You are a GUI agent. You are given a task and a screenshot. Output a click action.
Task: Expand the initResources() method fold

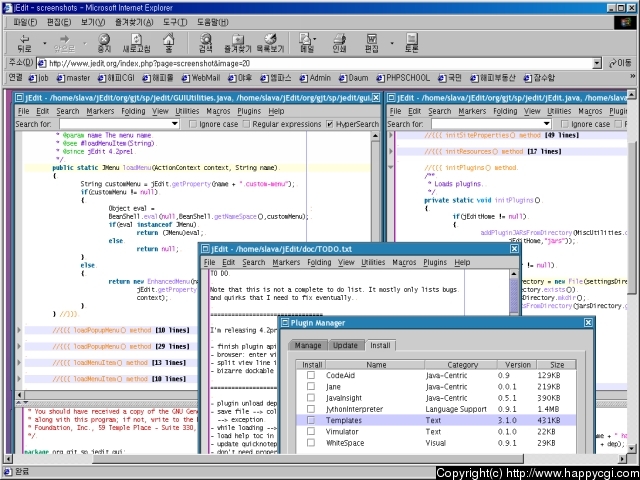click(391, 151)
